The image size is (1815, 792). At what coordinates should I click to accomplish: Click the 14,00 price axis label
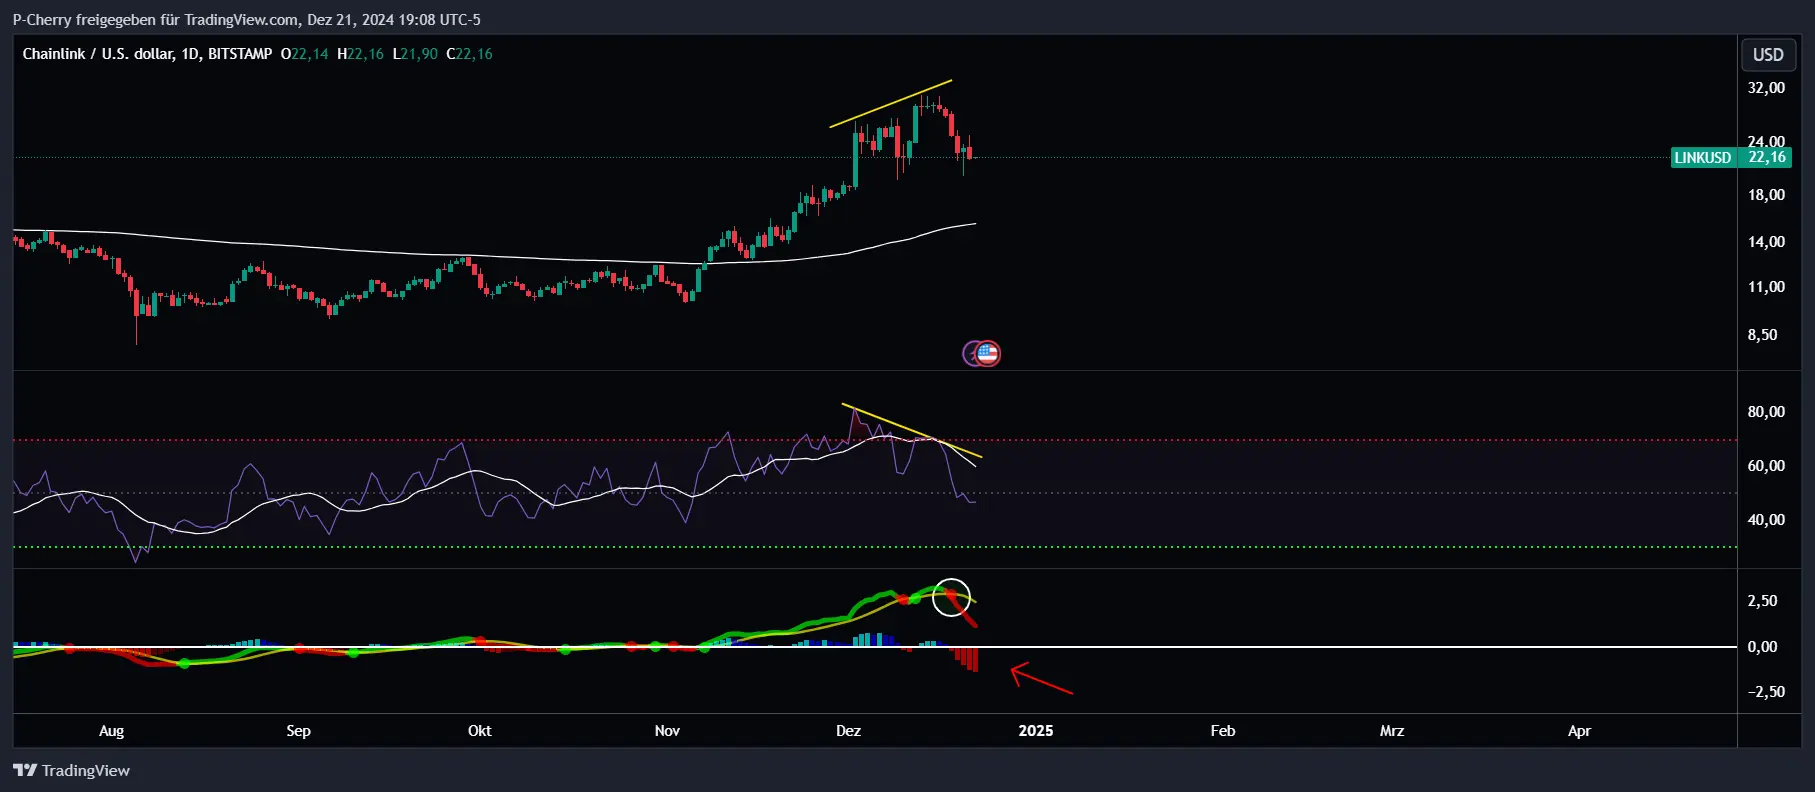point(1766,242)
